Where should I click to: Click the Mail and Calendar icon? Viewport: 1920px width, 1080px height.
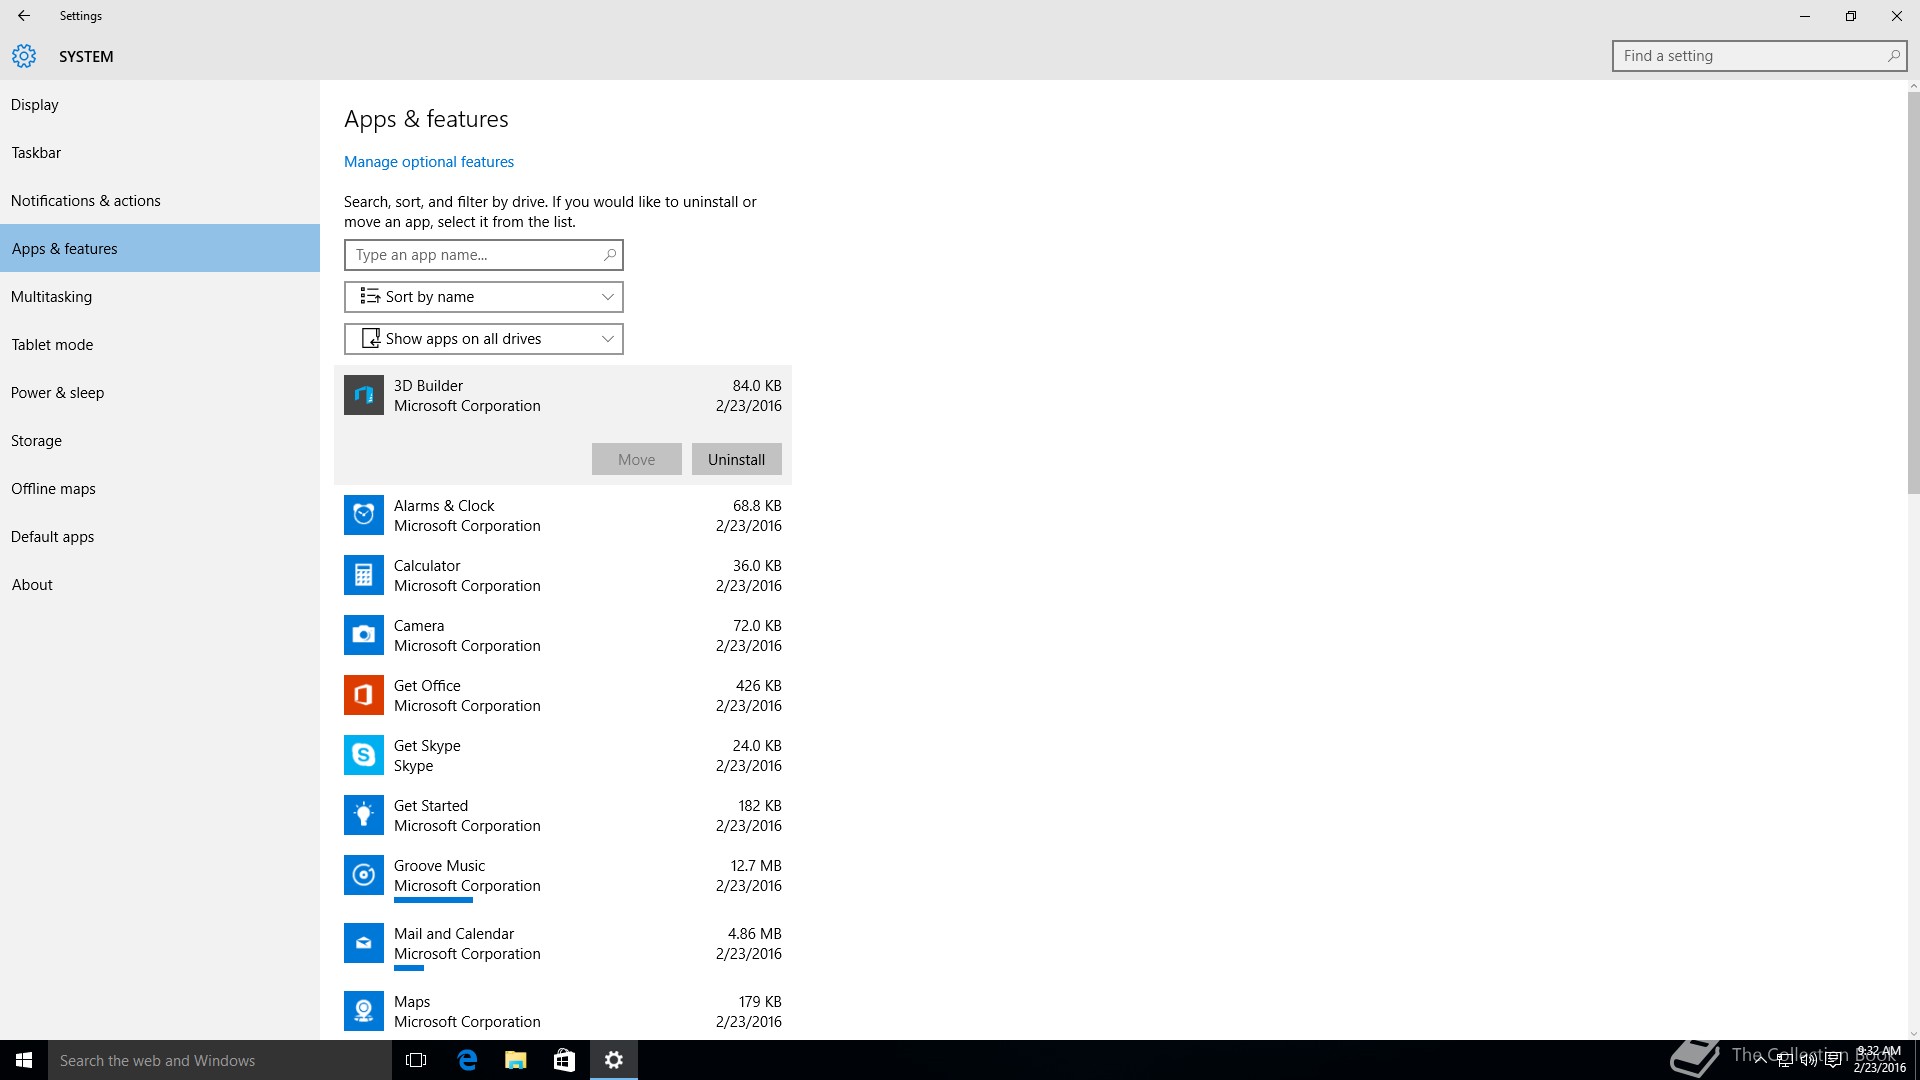(364, 943)
